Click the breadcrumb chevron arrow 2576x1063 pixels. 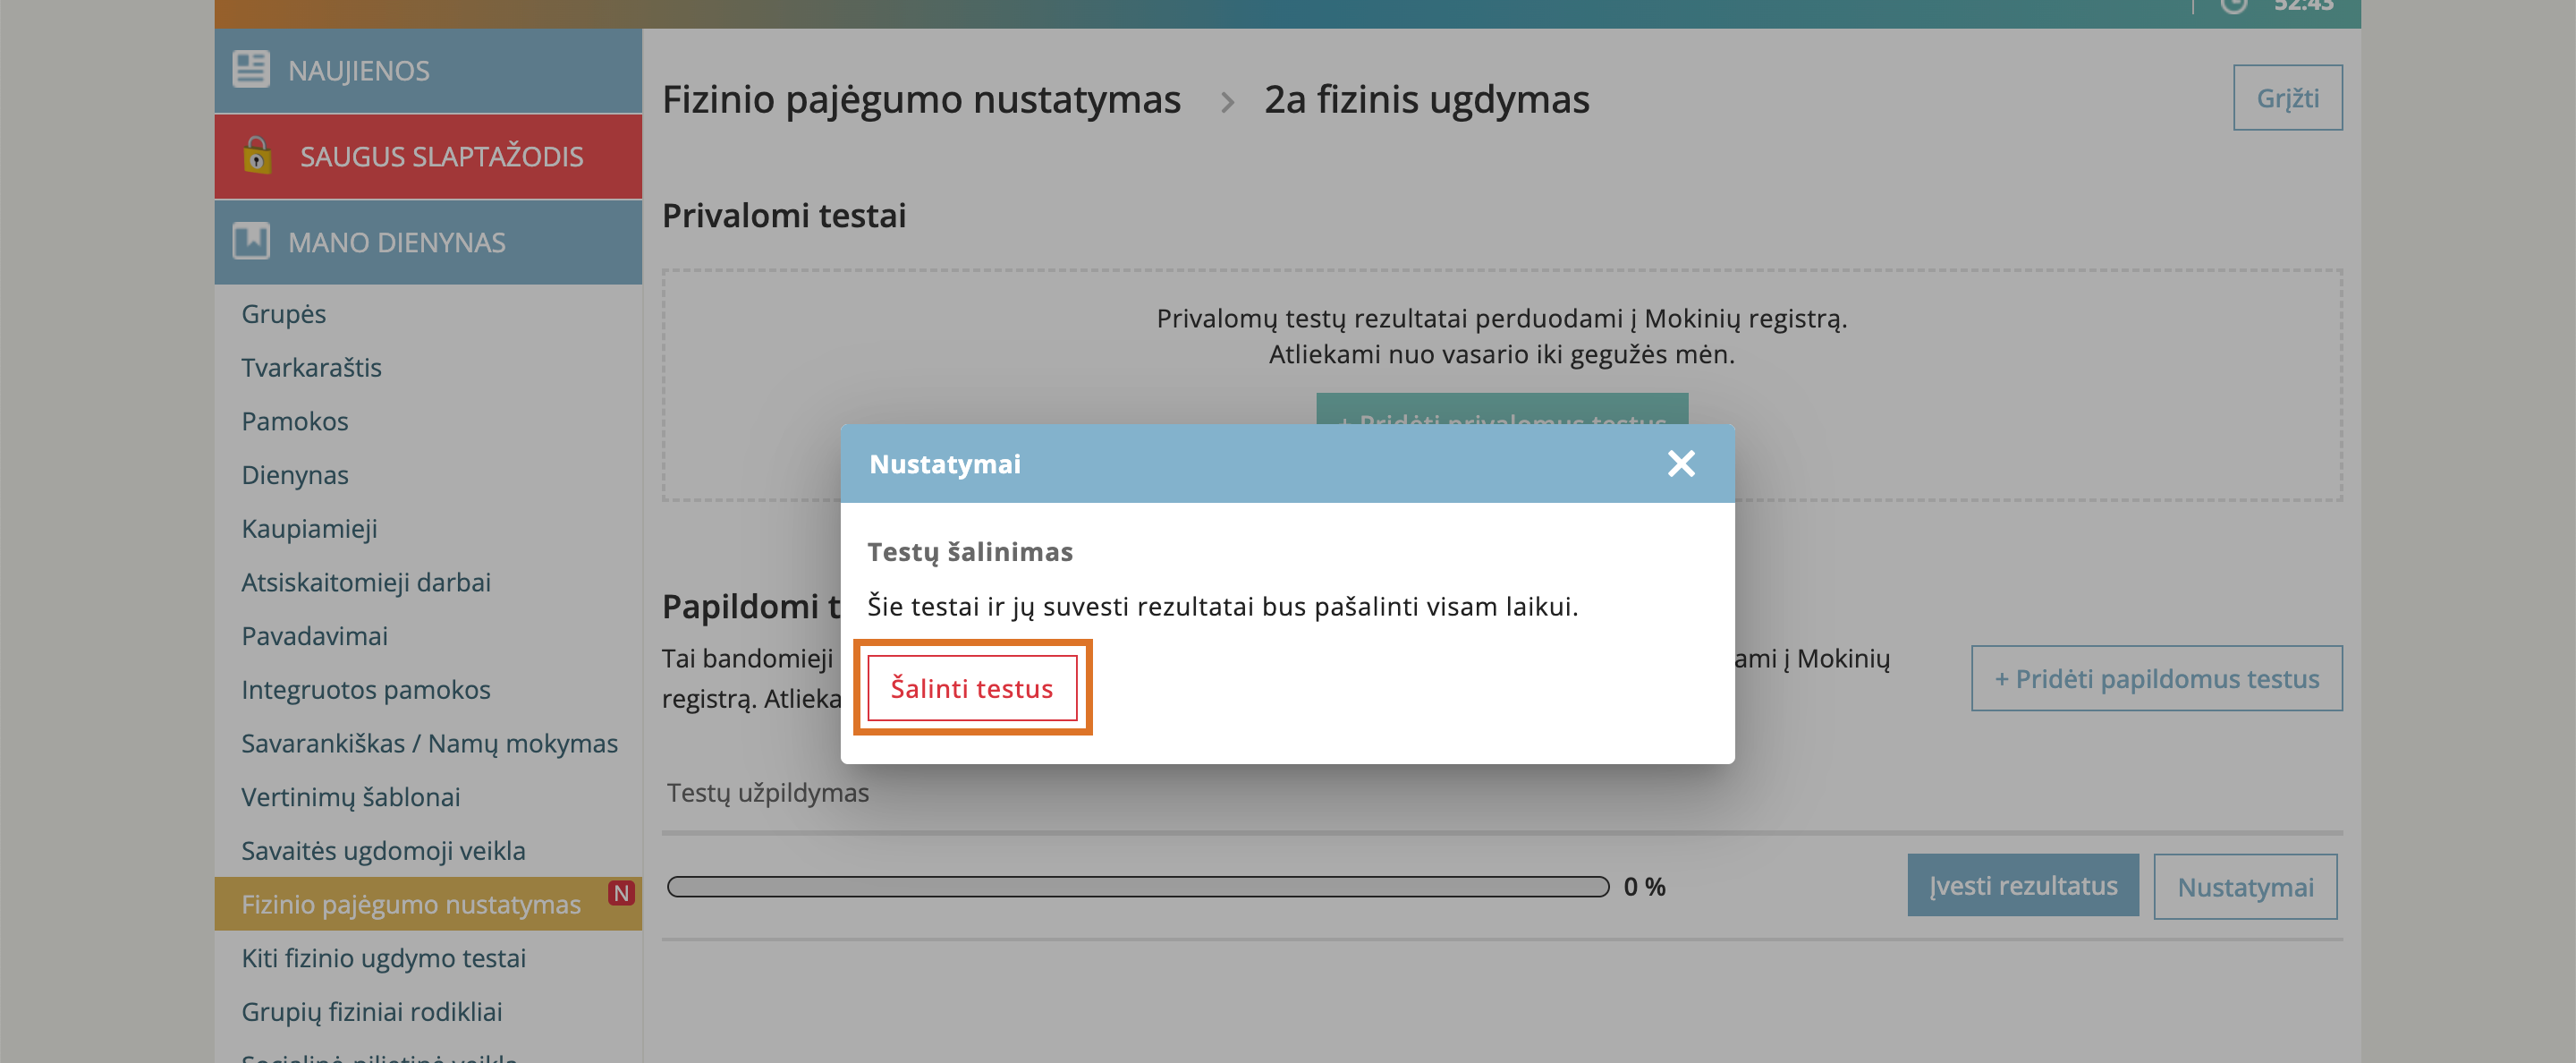1227,102
